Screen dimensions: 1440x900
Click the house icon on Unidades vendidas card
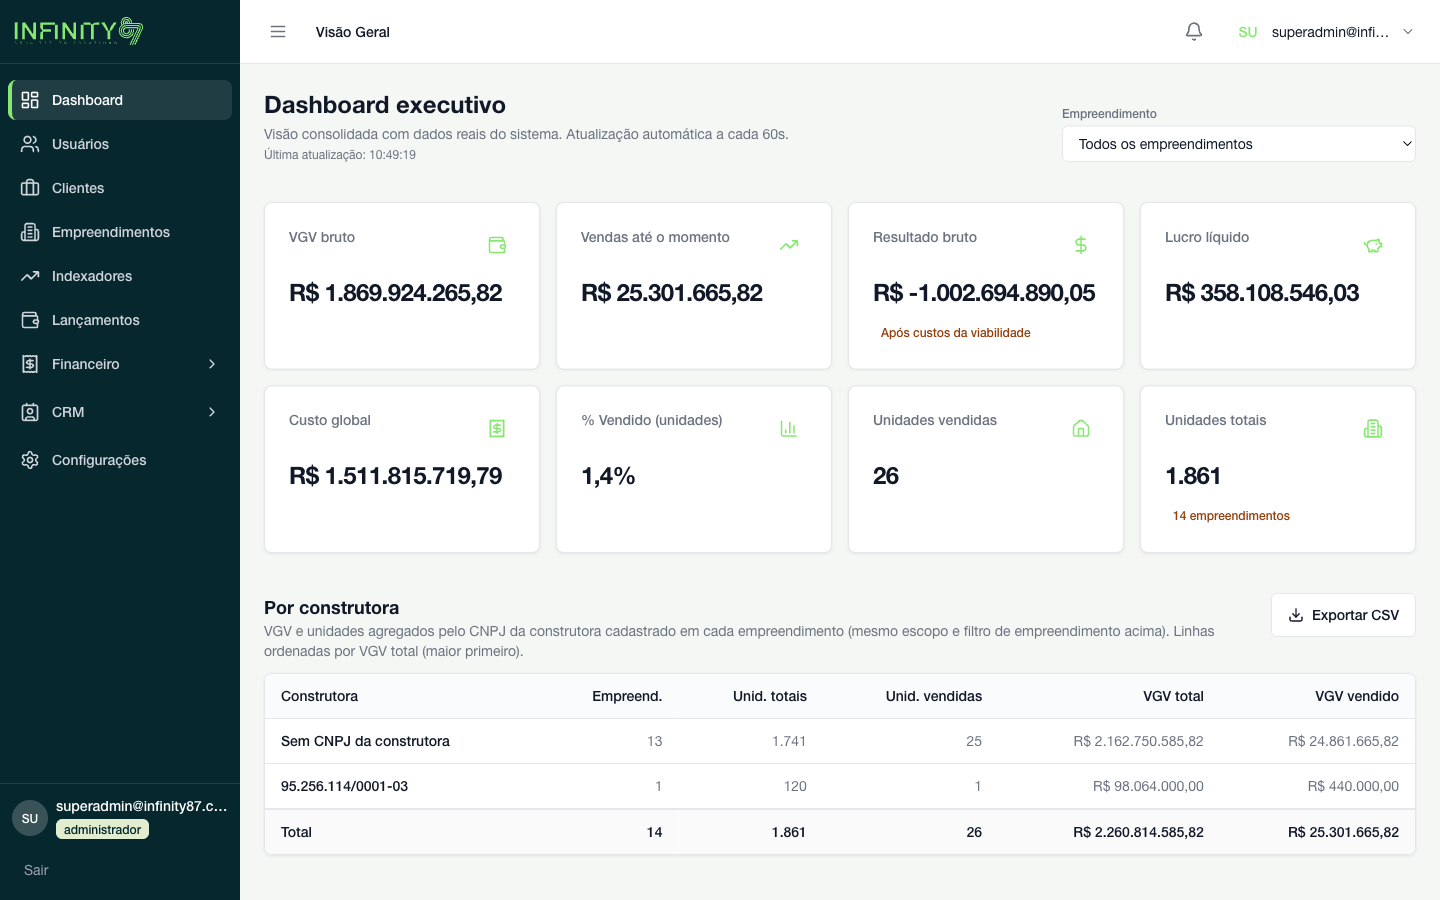1081,428
